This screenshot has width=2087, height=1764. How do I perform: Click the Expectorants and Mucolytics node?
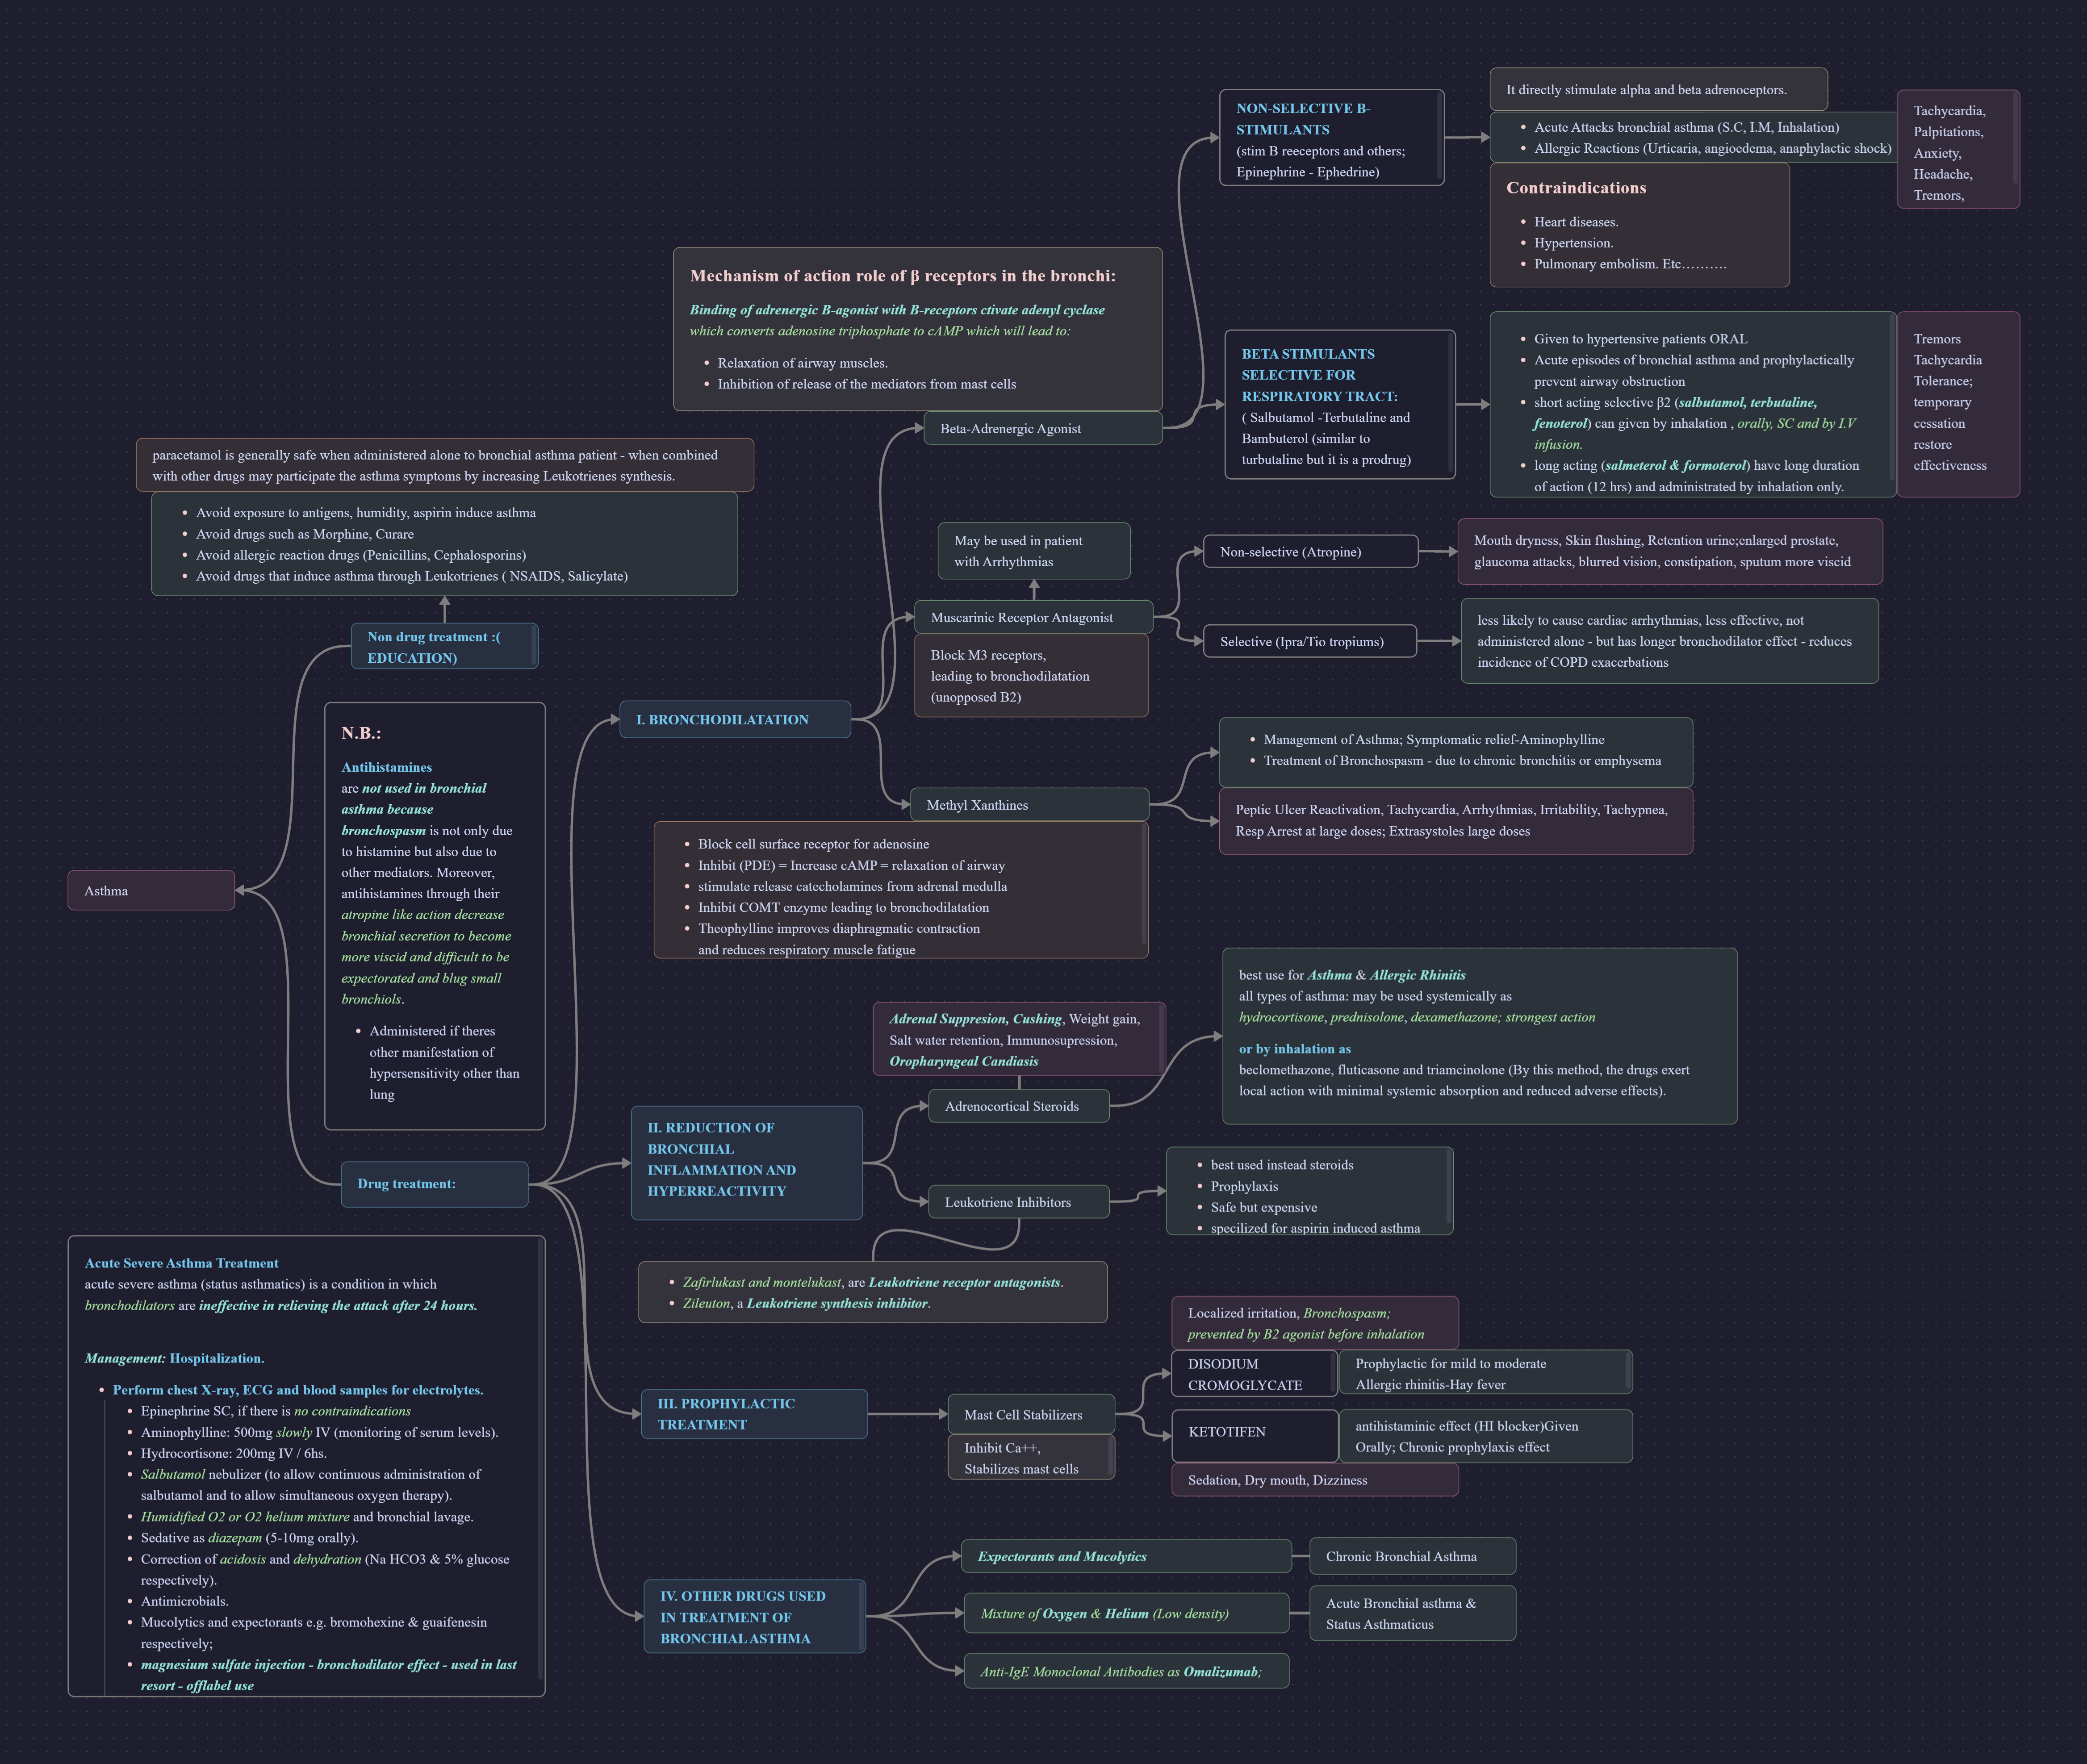pyautogui.click(x=1126, y=1556)
